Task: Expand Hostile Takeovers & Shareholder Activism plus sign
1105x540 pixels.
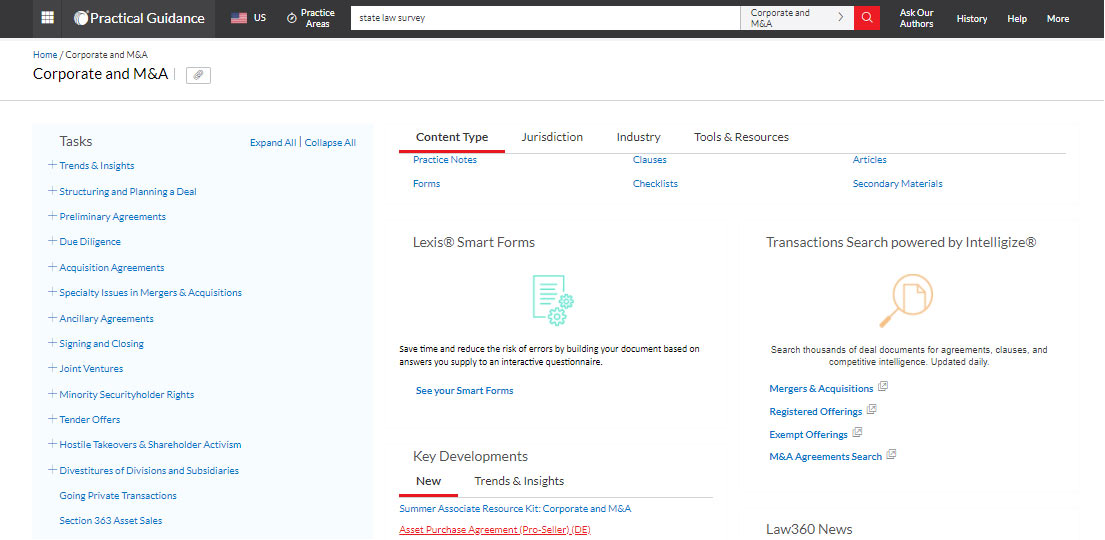Action: pos(52,444)
